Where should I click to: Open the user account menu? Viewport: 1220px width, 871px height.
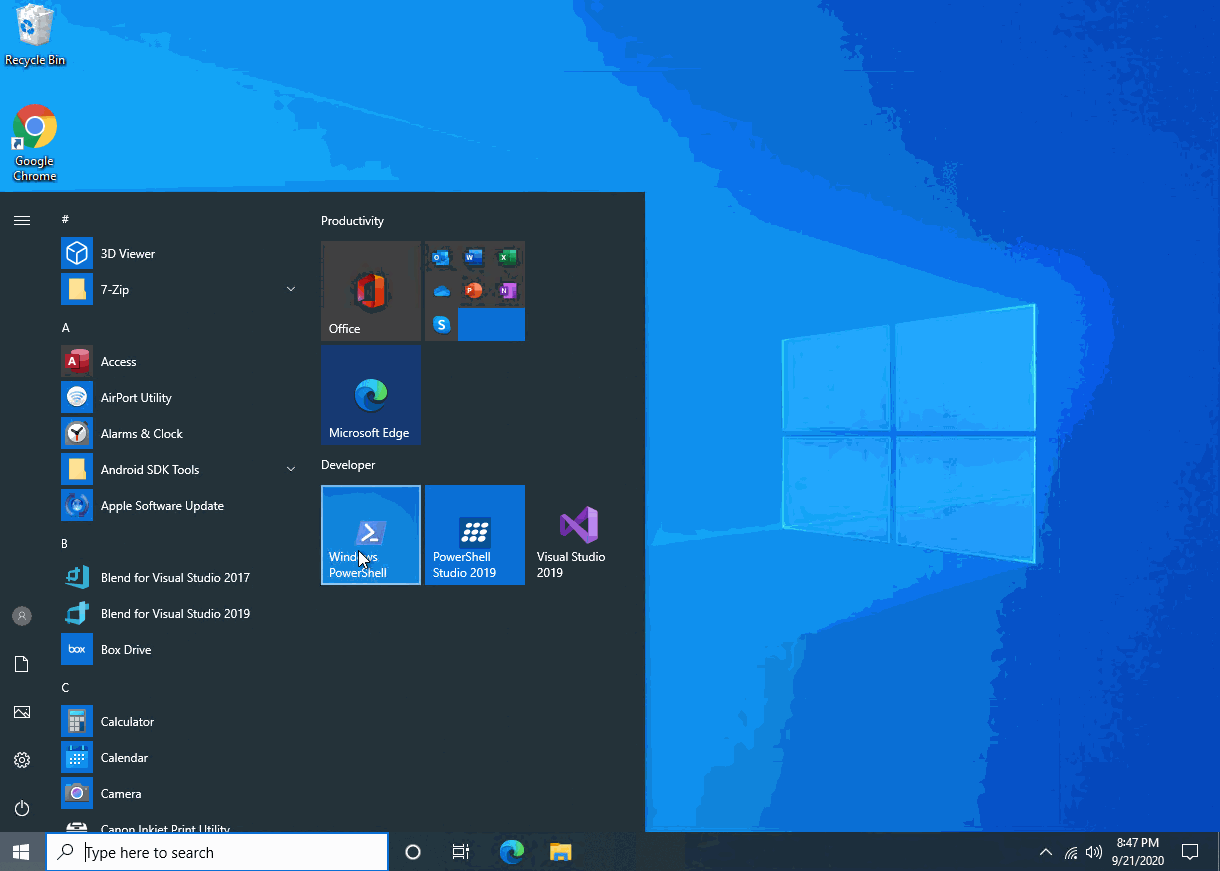(22, 616)
